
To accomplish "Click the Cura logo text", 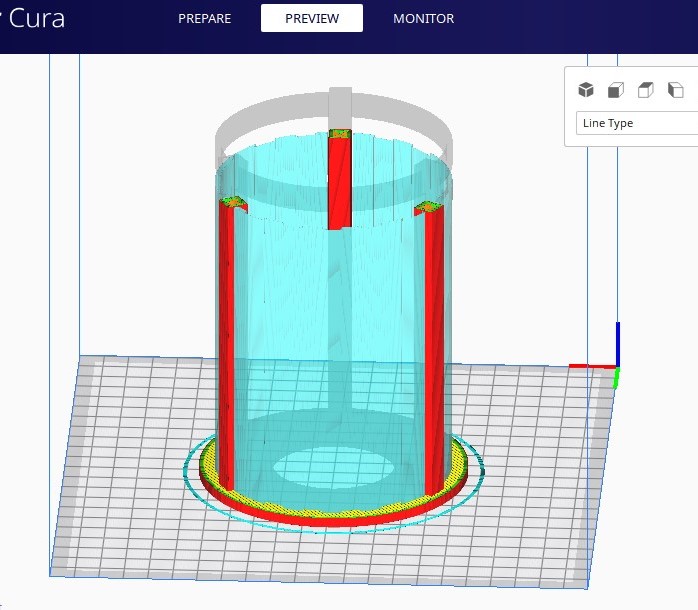I will 35,19.
